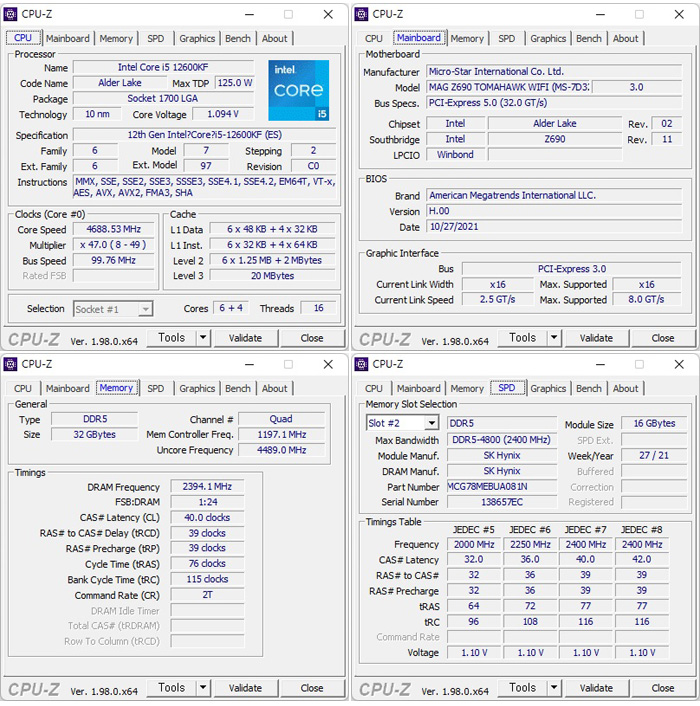The width and height of the screenshot is (700, 706).
Task: Click the JEDEC #8 CAS# Latency 42.0 cell
Action: click(x=642, y=560)
